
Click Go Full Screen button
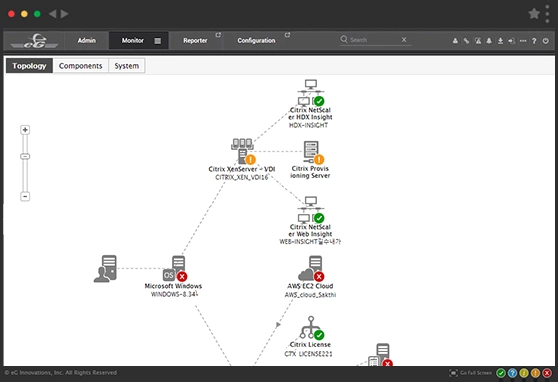470,373
